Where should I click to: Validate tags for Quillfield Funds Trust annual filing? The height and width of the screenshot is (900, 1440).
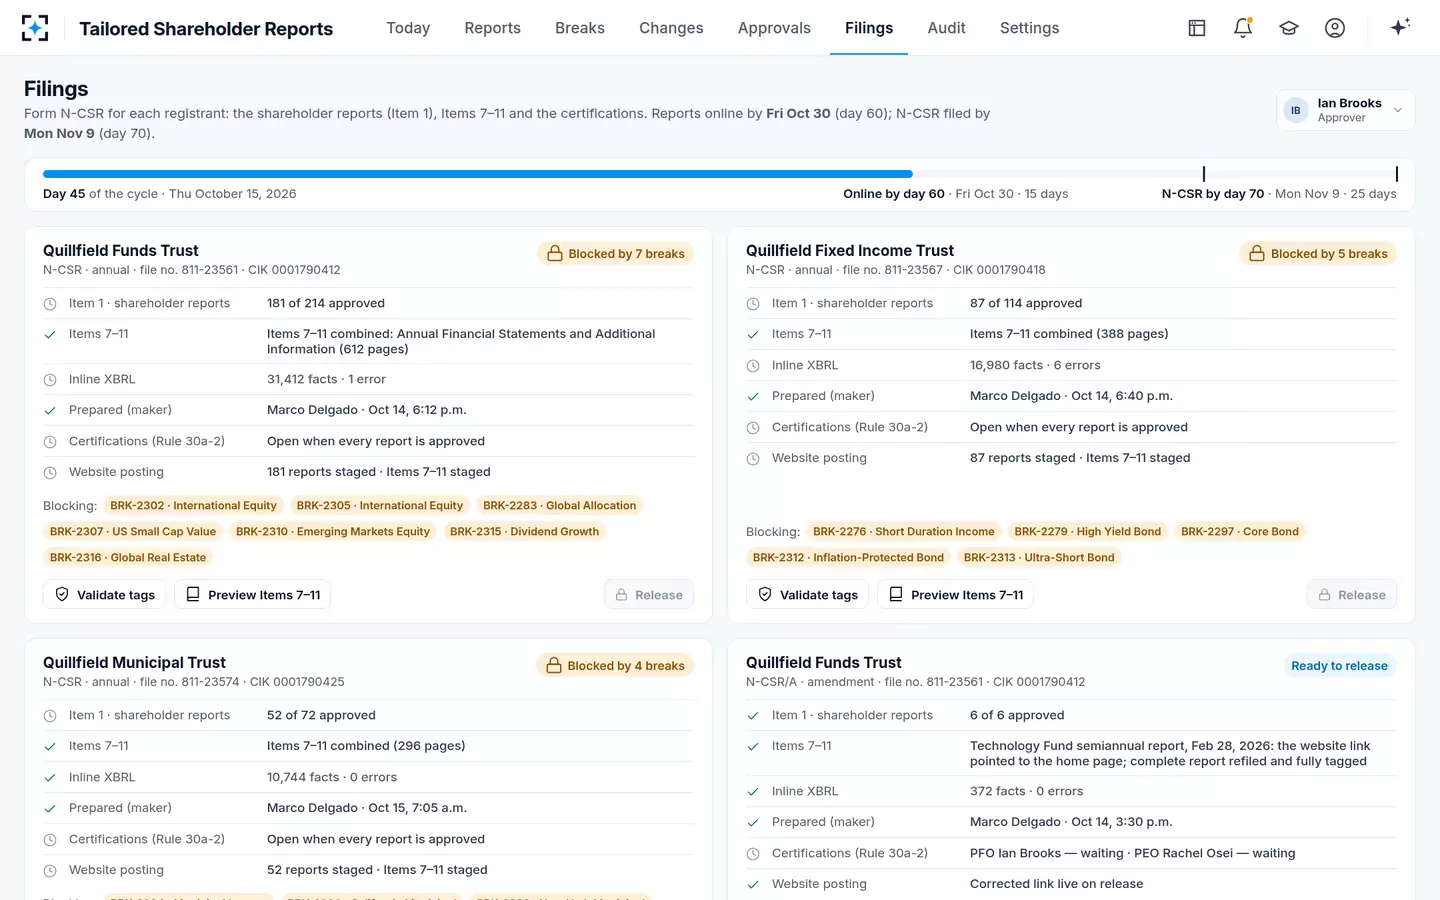pyautogui.click(x=105, y=595)
